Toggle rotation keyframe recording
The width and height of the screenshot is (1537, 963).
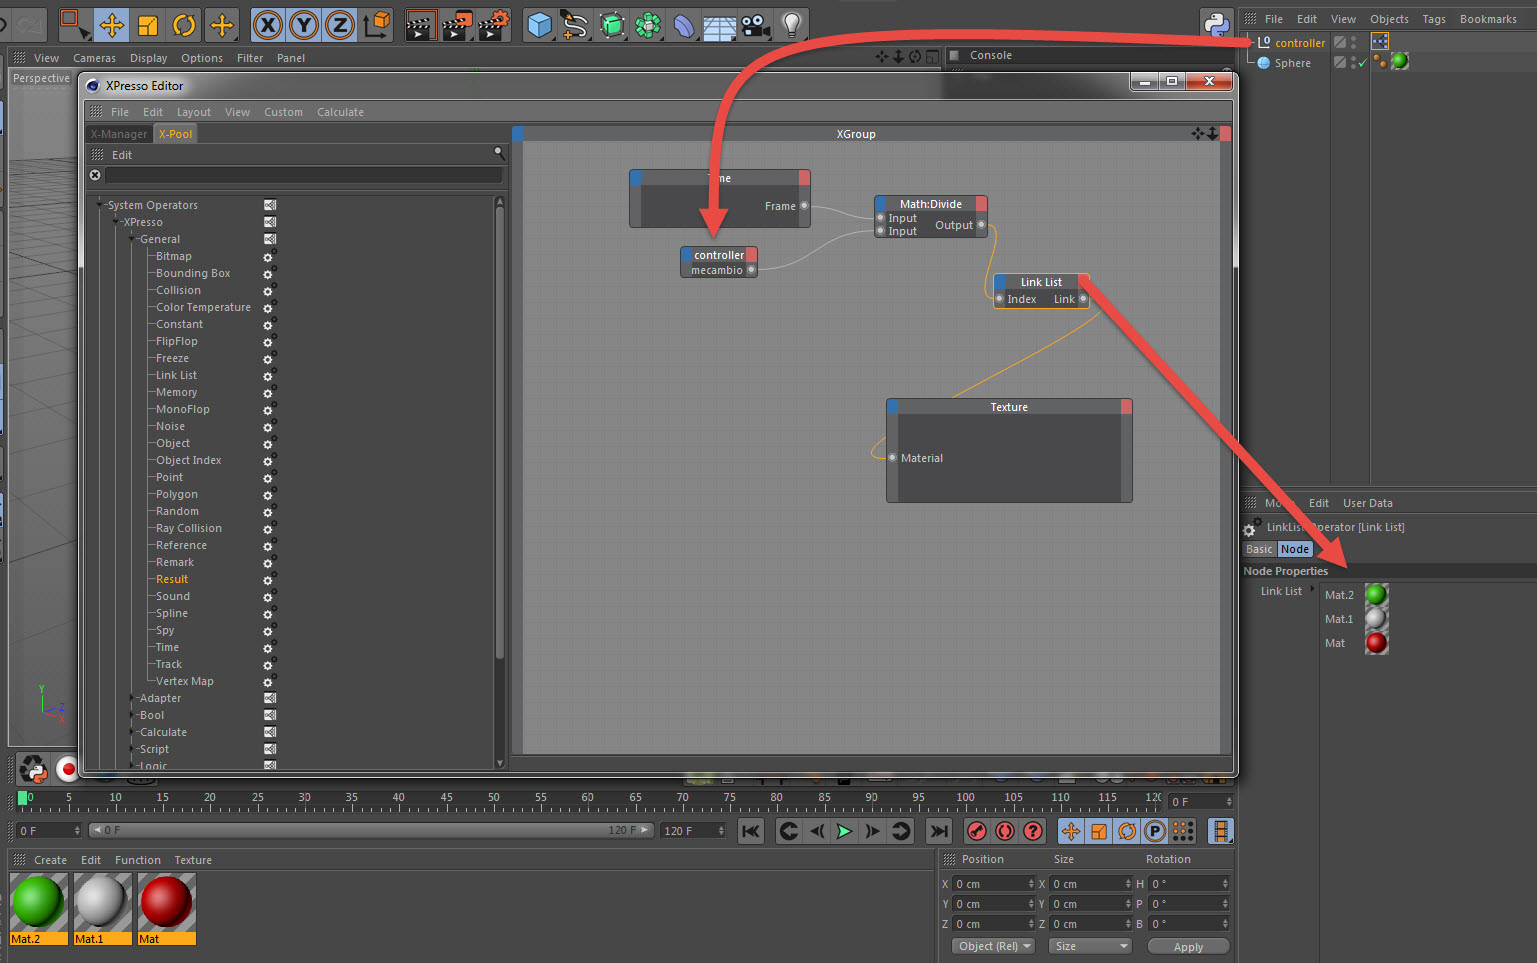tap(1127, 831)
